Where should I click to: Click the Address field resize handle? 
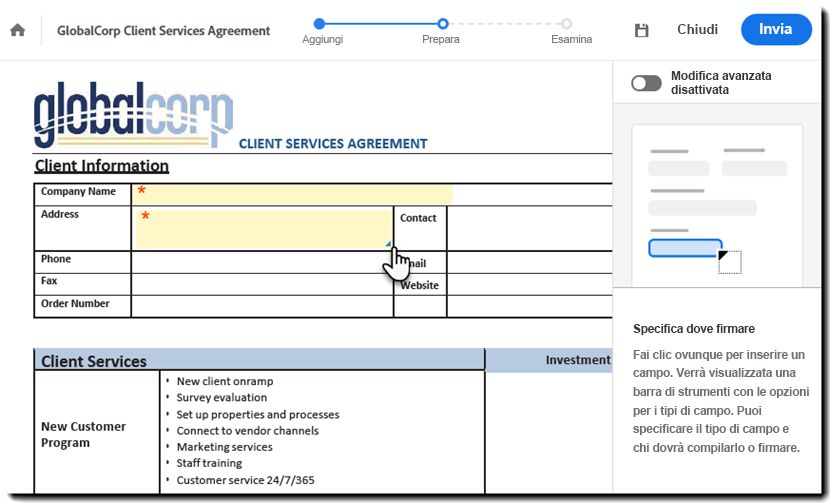click(x=389, y=244)
